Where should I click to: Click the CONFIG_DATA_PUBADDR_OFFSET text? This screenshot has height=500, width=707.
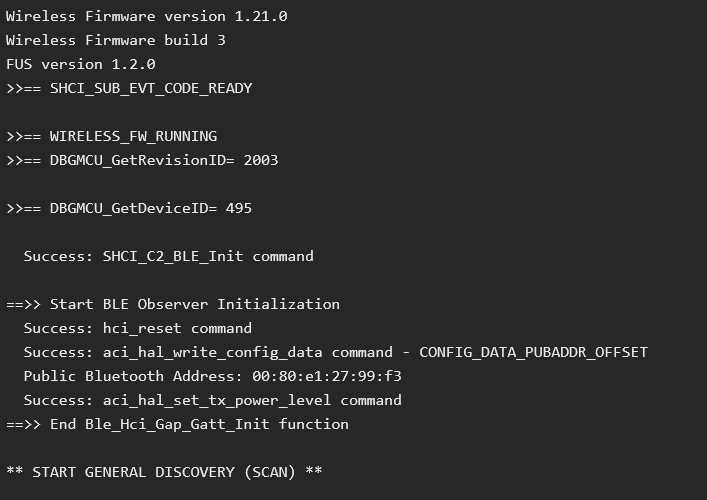[533, 352]
